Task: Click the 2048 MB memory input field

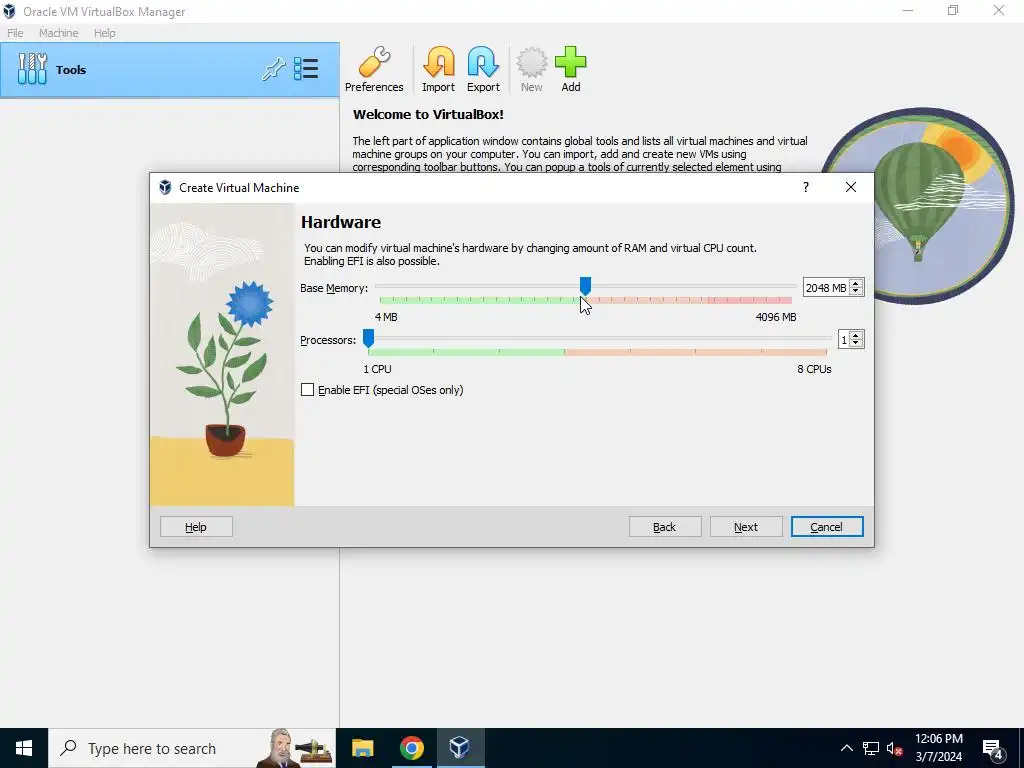Action: click(x=825, y=287)
